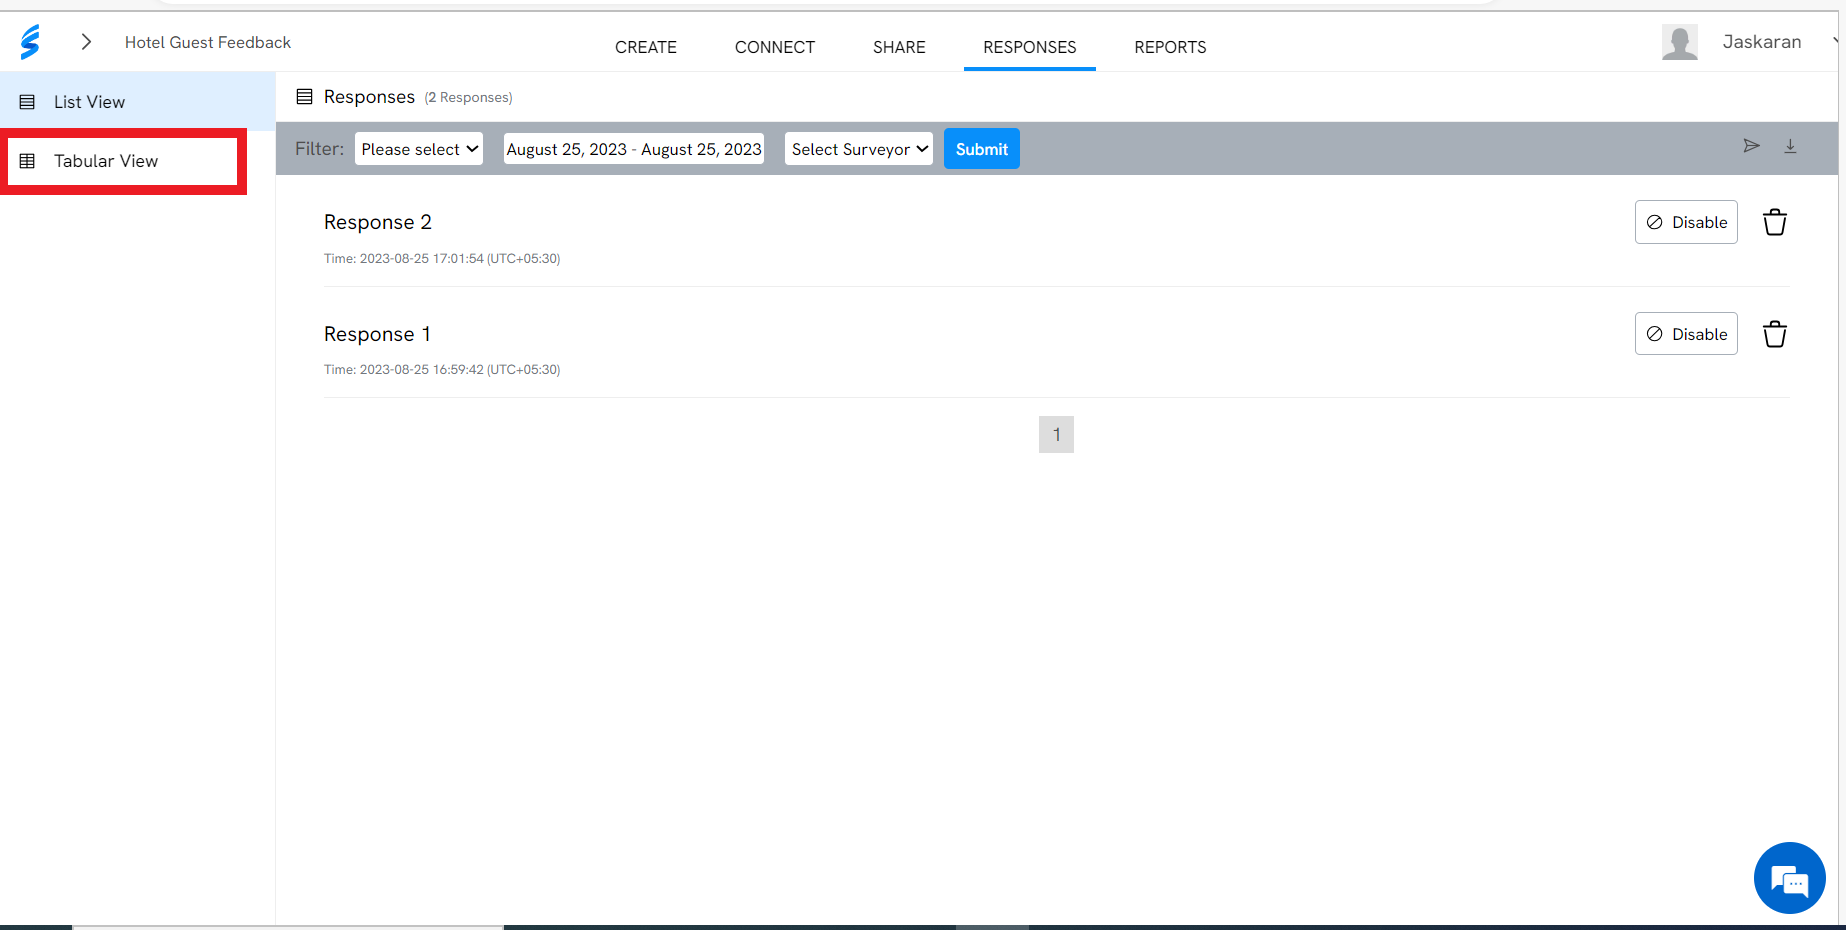Open the Response 2 entry

[x=378, y=222]
